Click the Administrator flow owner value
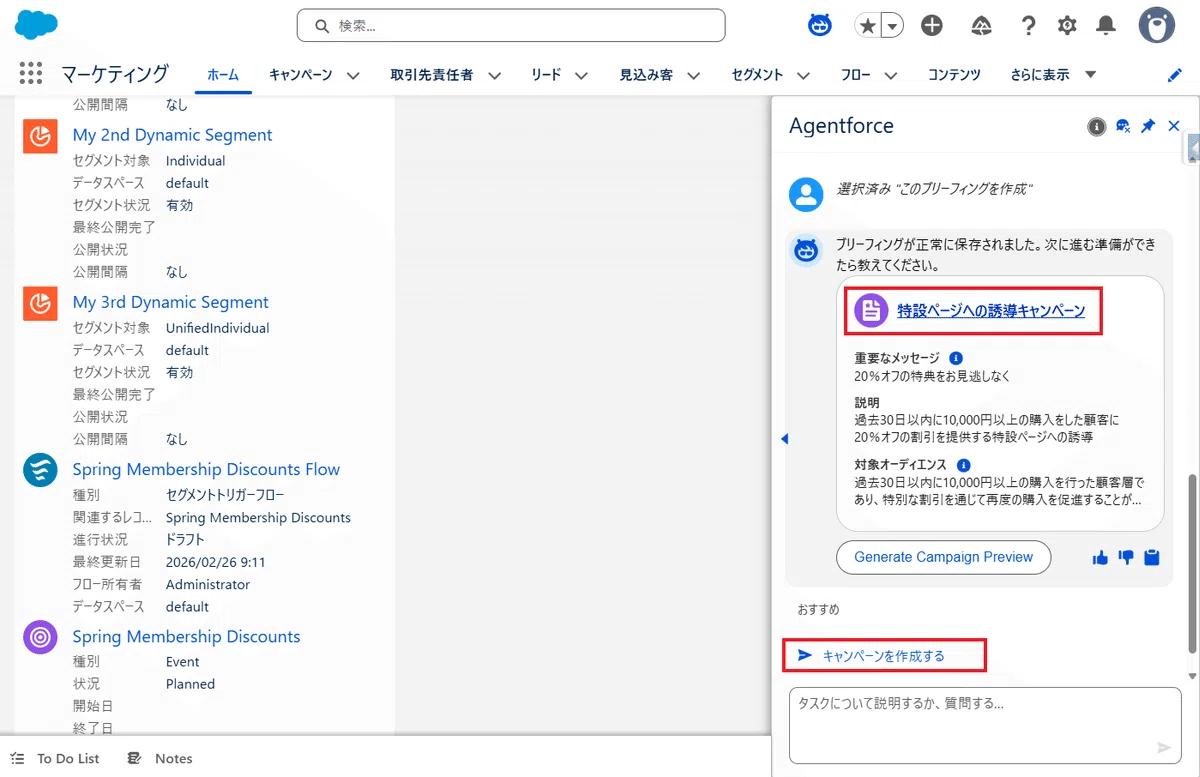The width and height of the screenshot is (1200, 777). coord(208,584)
